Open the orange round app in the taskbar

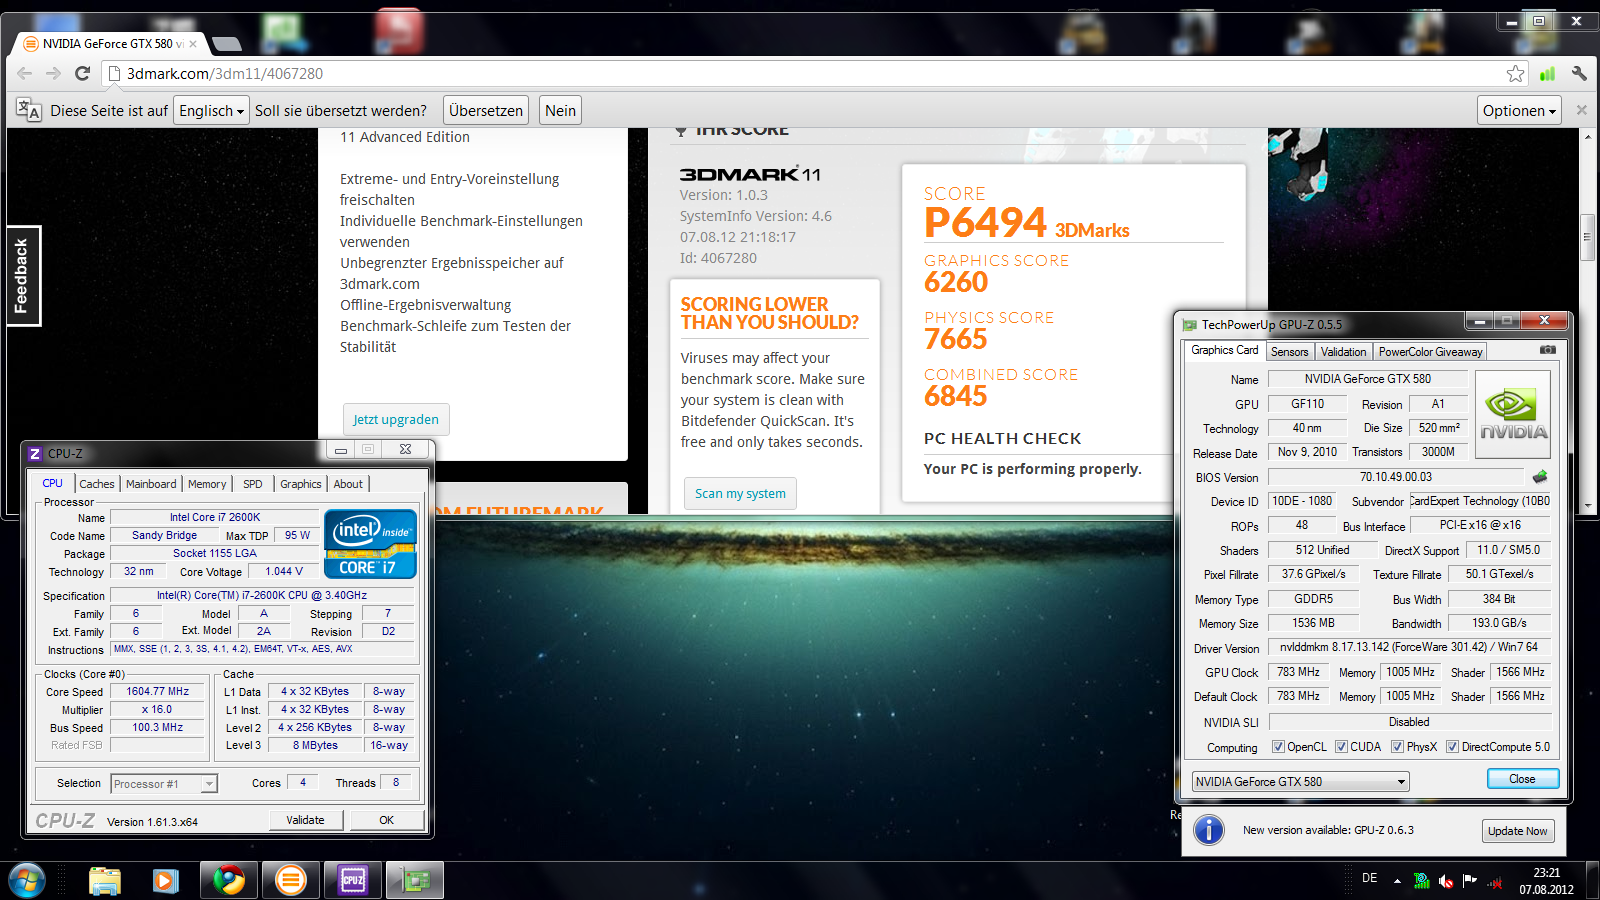291,881
